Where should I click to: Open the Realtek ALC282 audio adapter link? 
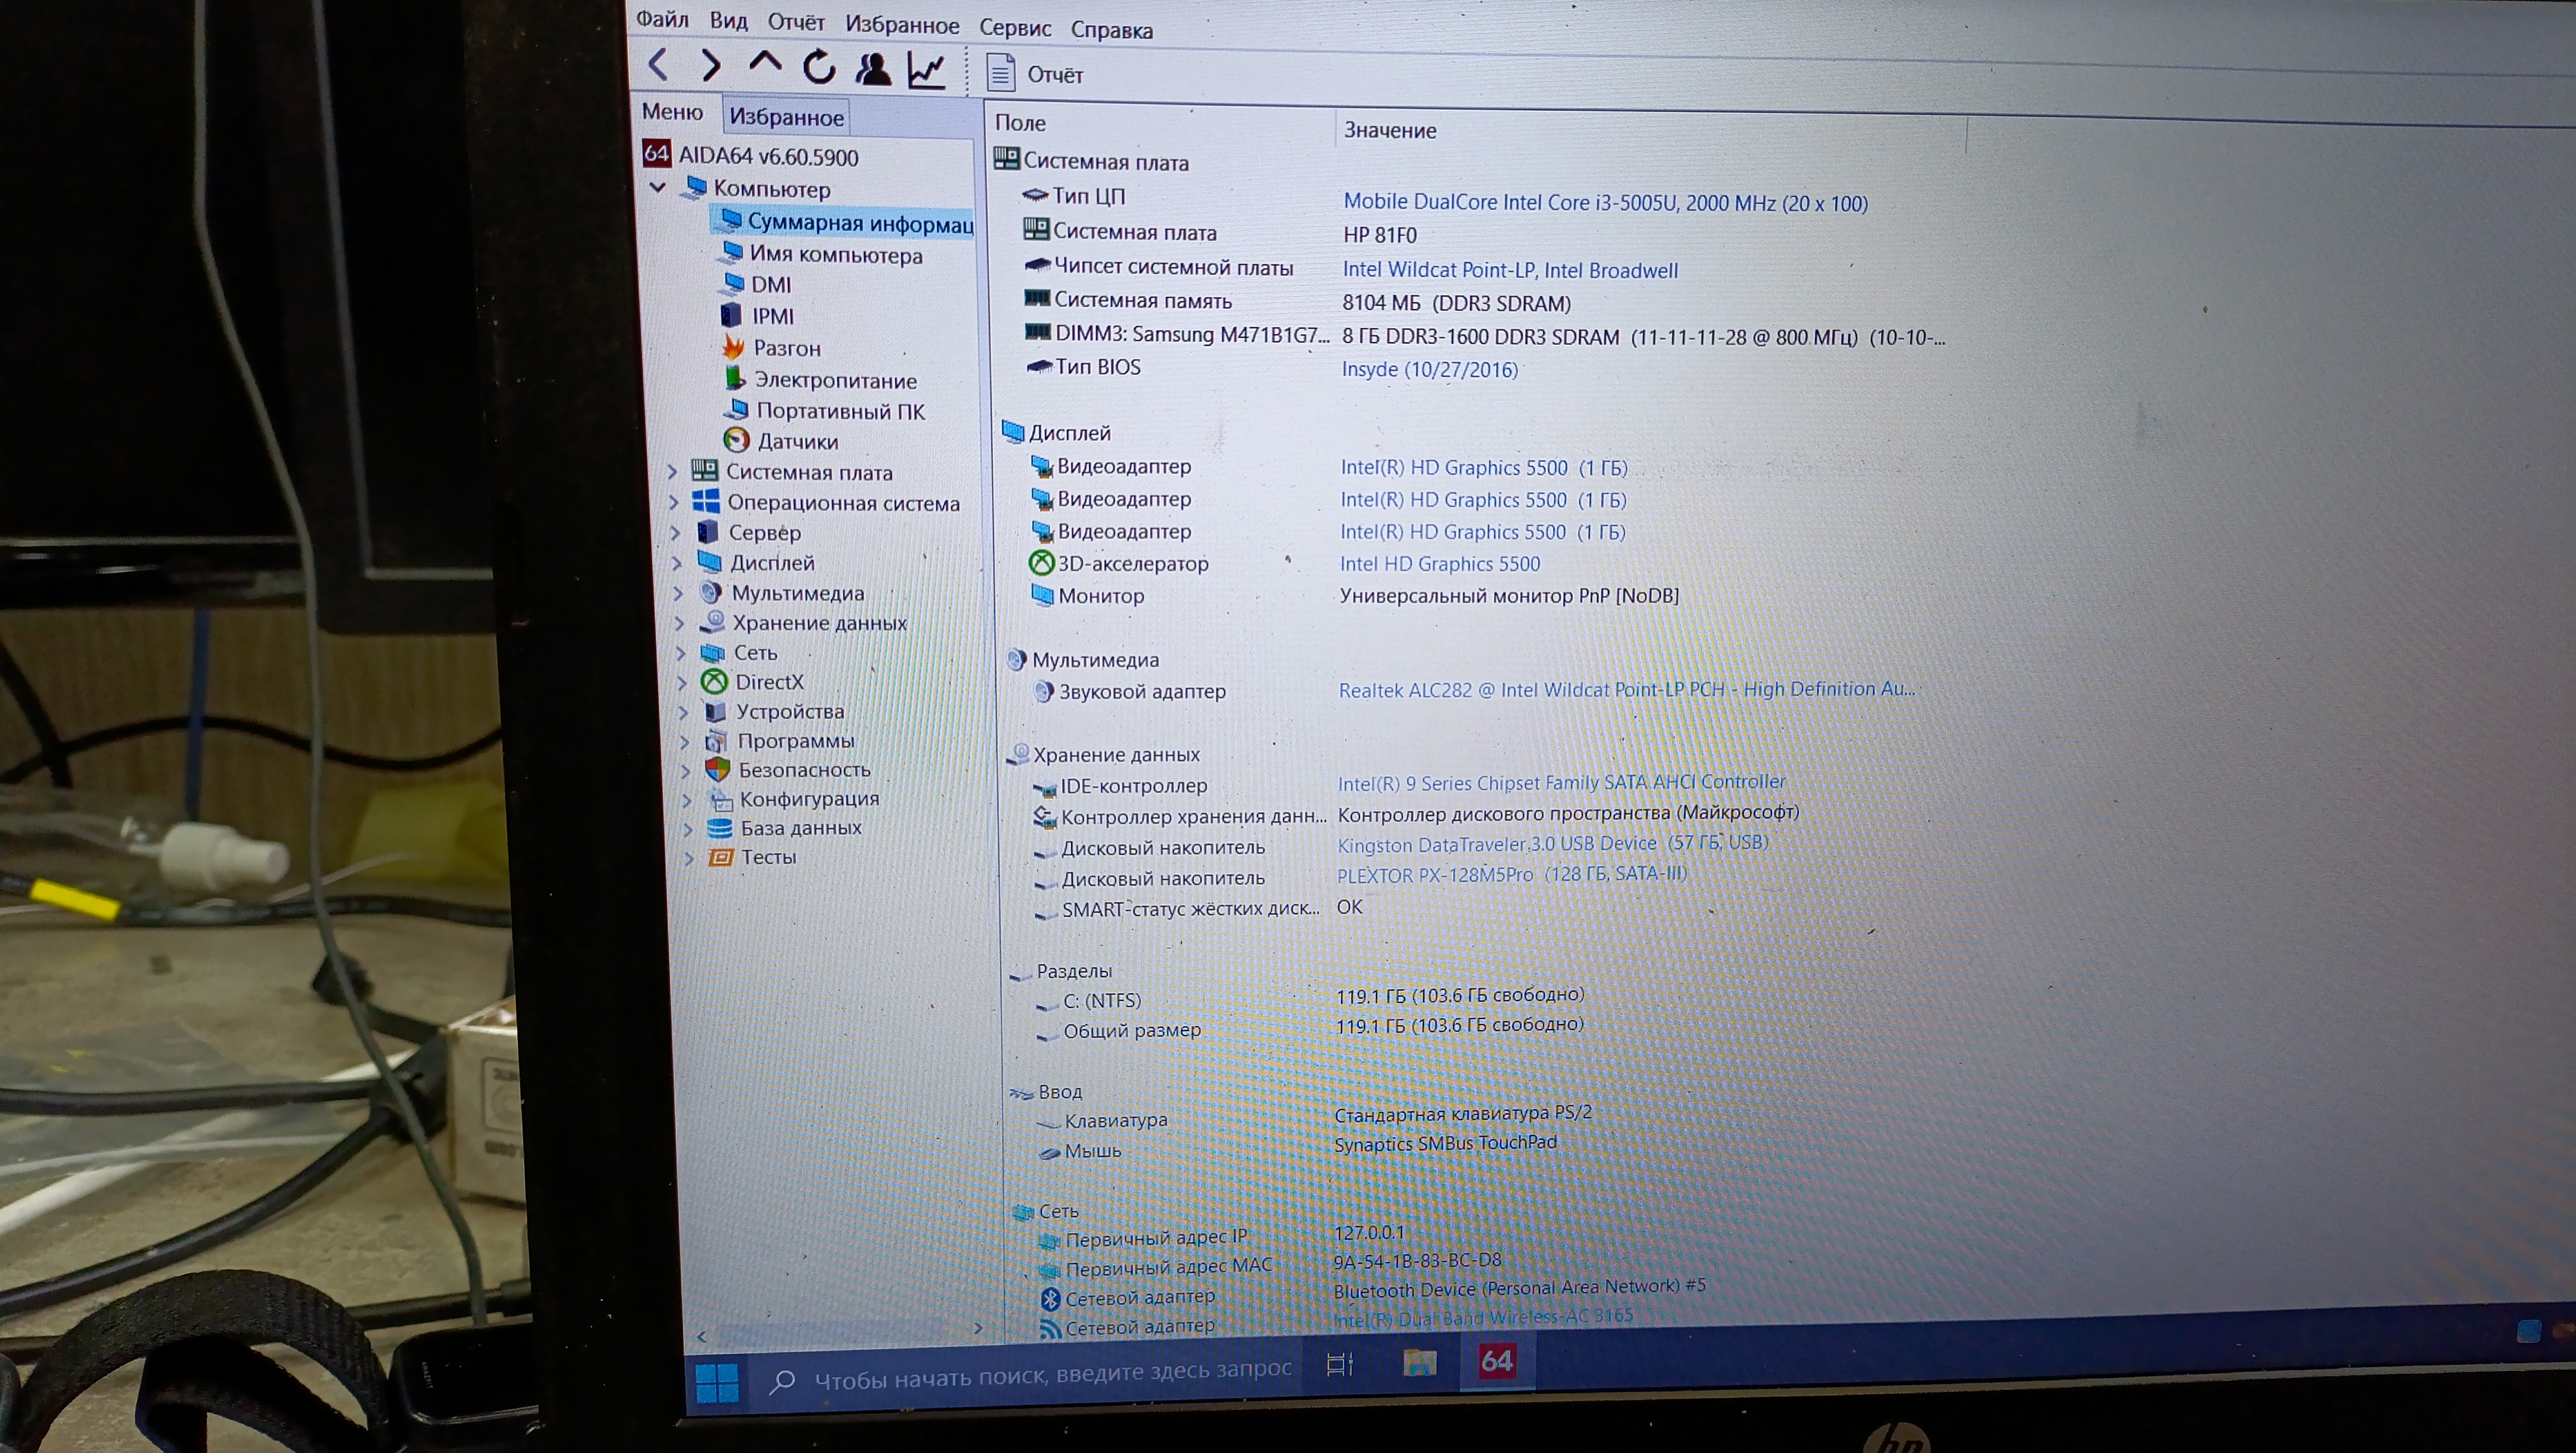click(x=1626, y=689)
